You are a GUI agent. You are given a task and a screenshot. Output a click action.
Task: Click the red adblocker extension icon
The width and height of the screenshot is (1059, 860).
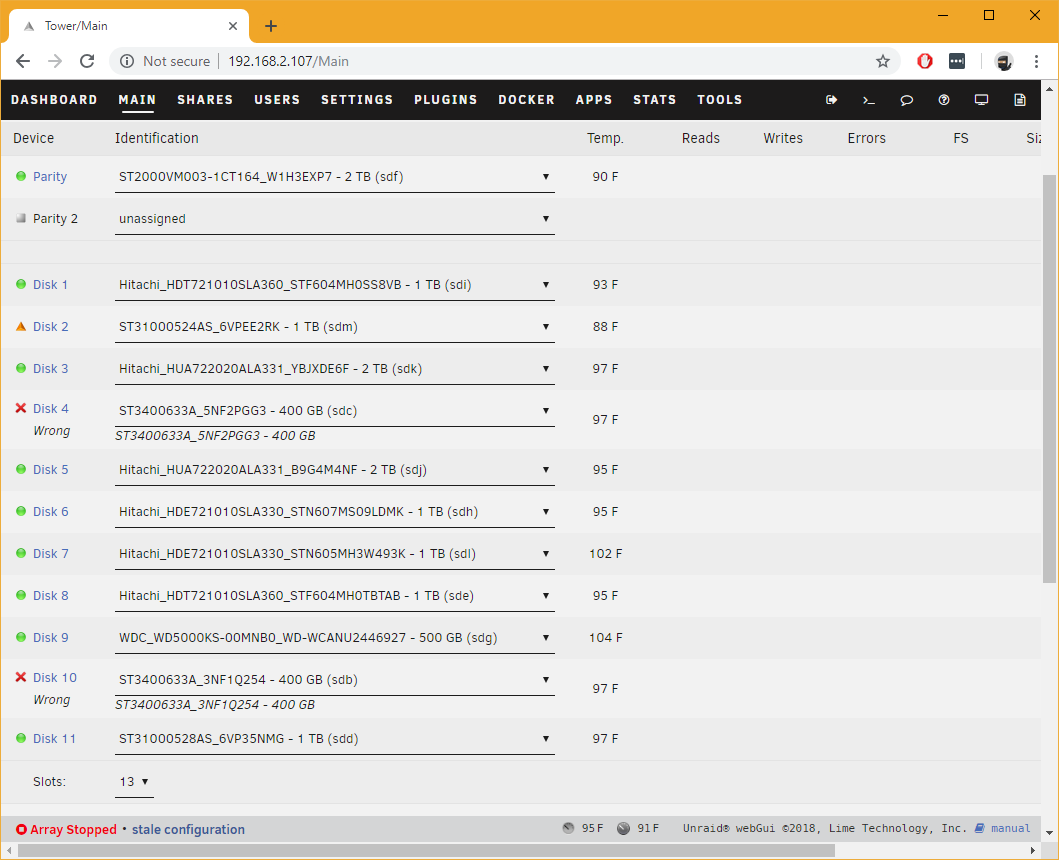click(925, 61)
